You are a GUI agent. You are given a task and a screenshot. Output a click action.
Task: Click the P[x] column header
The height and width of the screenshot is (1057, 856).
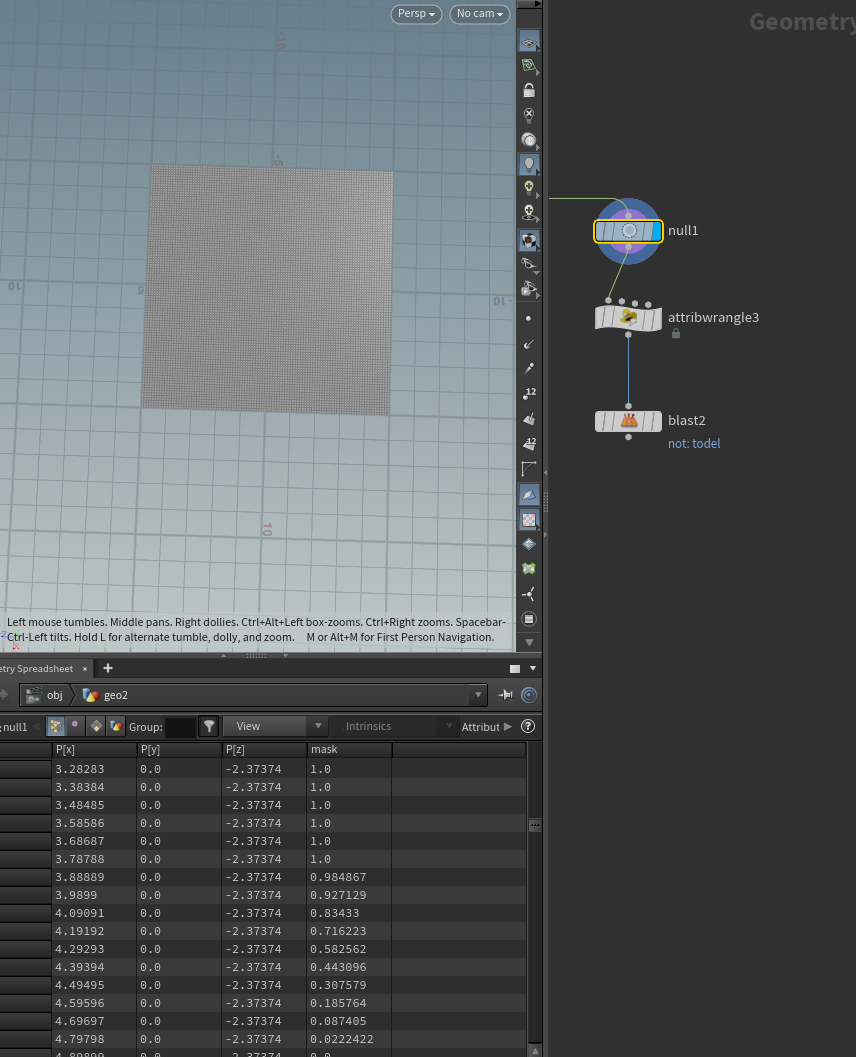click(94, 750)
